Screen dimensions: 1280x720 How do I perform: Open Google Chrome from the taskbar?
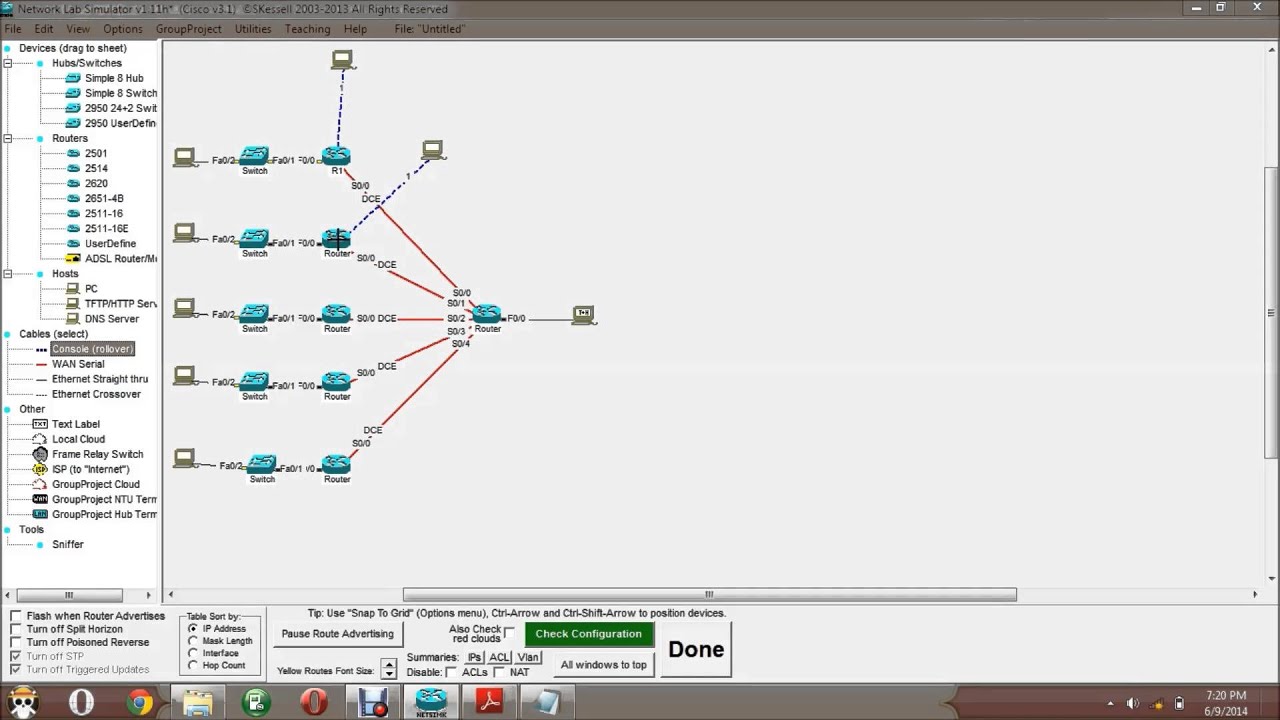pos(141,702)
